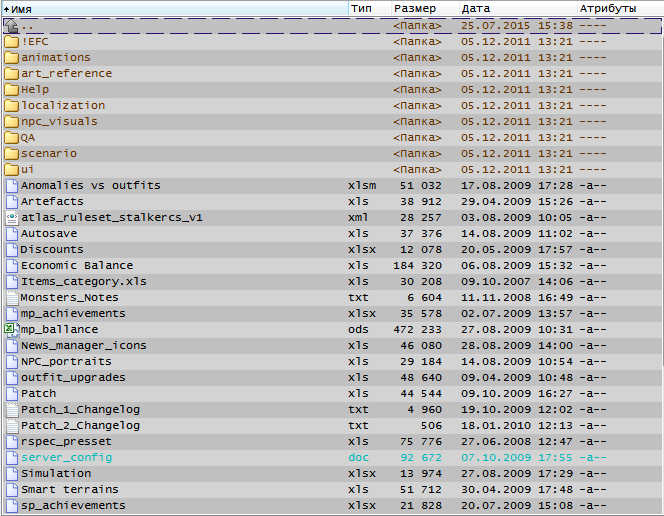The height and width of the screenshot is (516, 664).
Task: Select the ui folder icon
Action: 12,170
